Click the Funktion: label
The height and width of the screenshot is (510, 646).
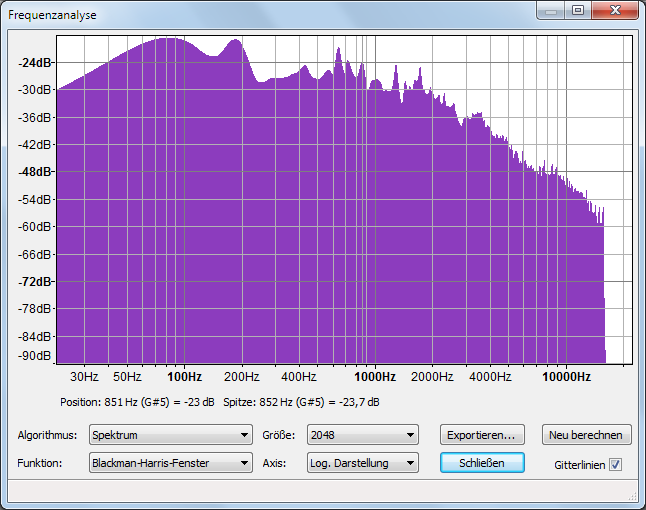tap(40, 463)
